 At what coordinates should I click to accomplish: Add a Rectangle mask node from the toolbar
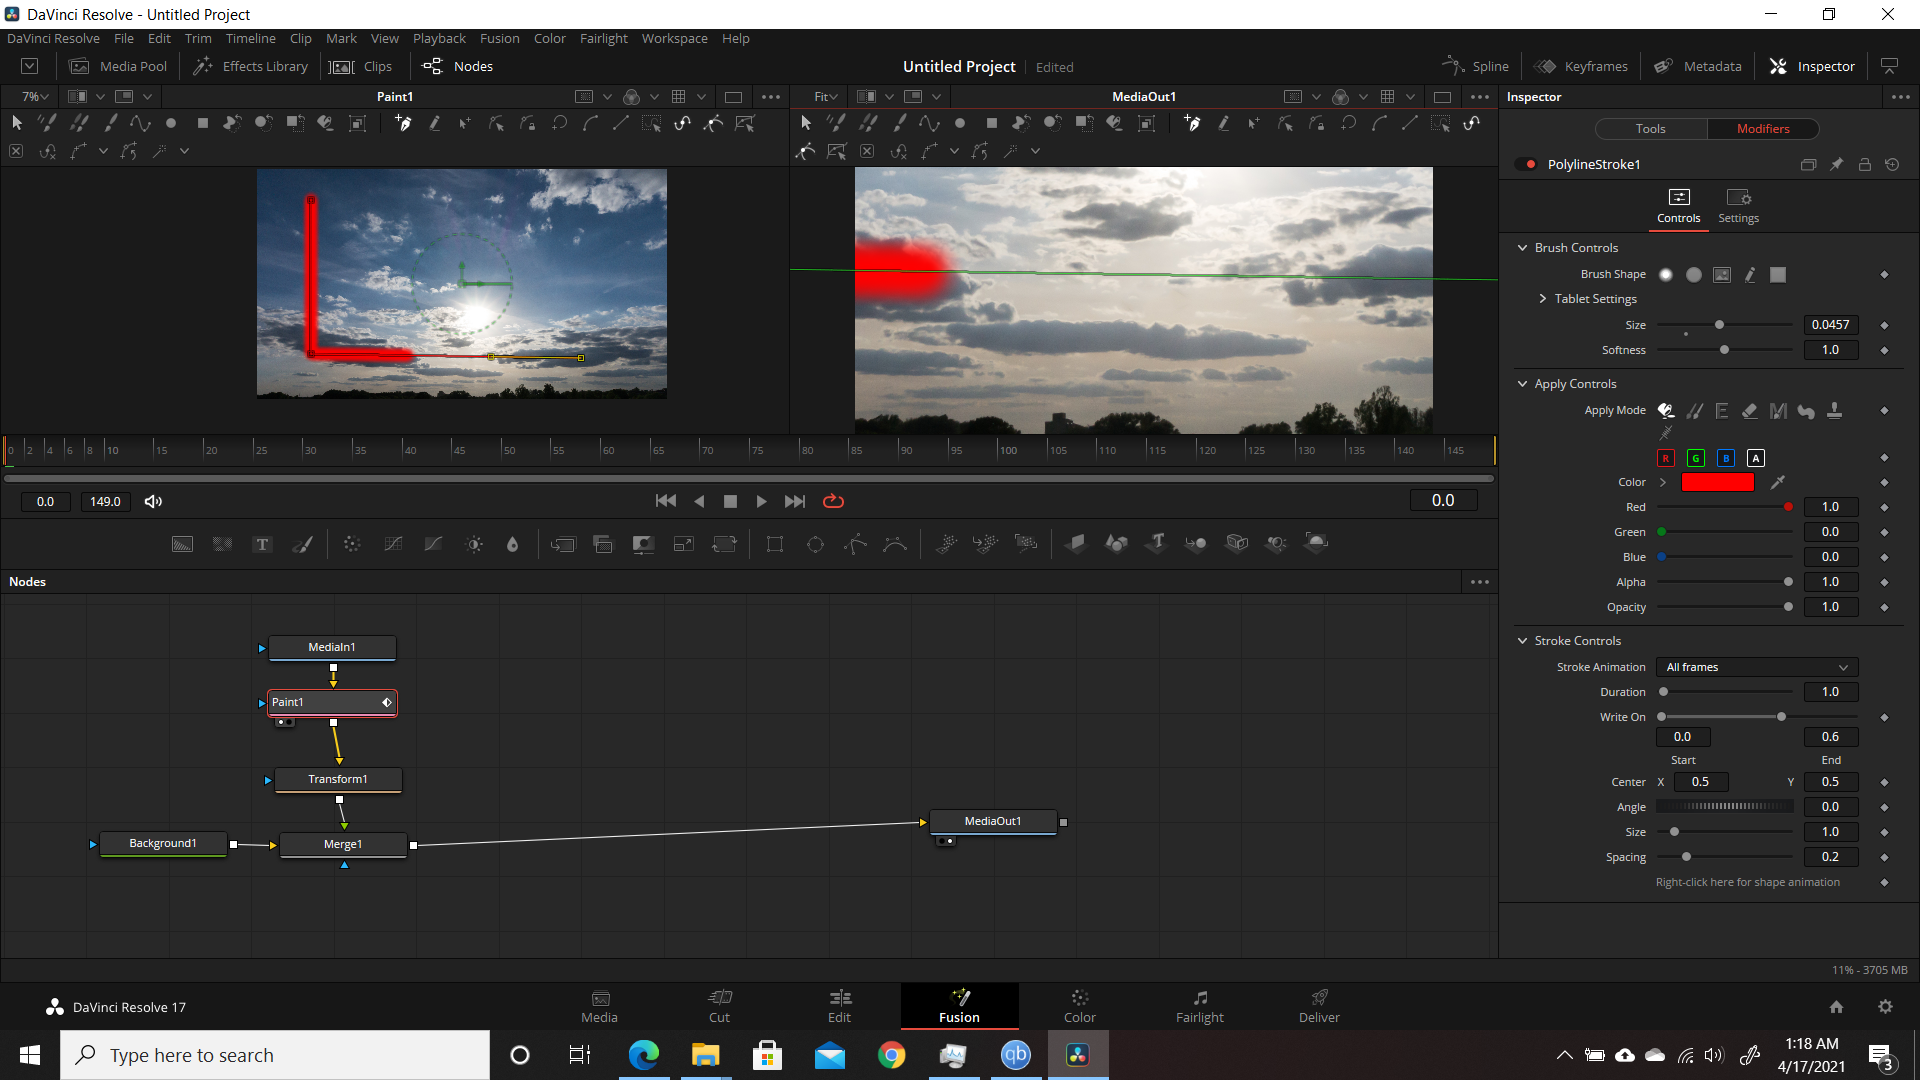(x=774, y=544)
